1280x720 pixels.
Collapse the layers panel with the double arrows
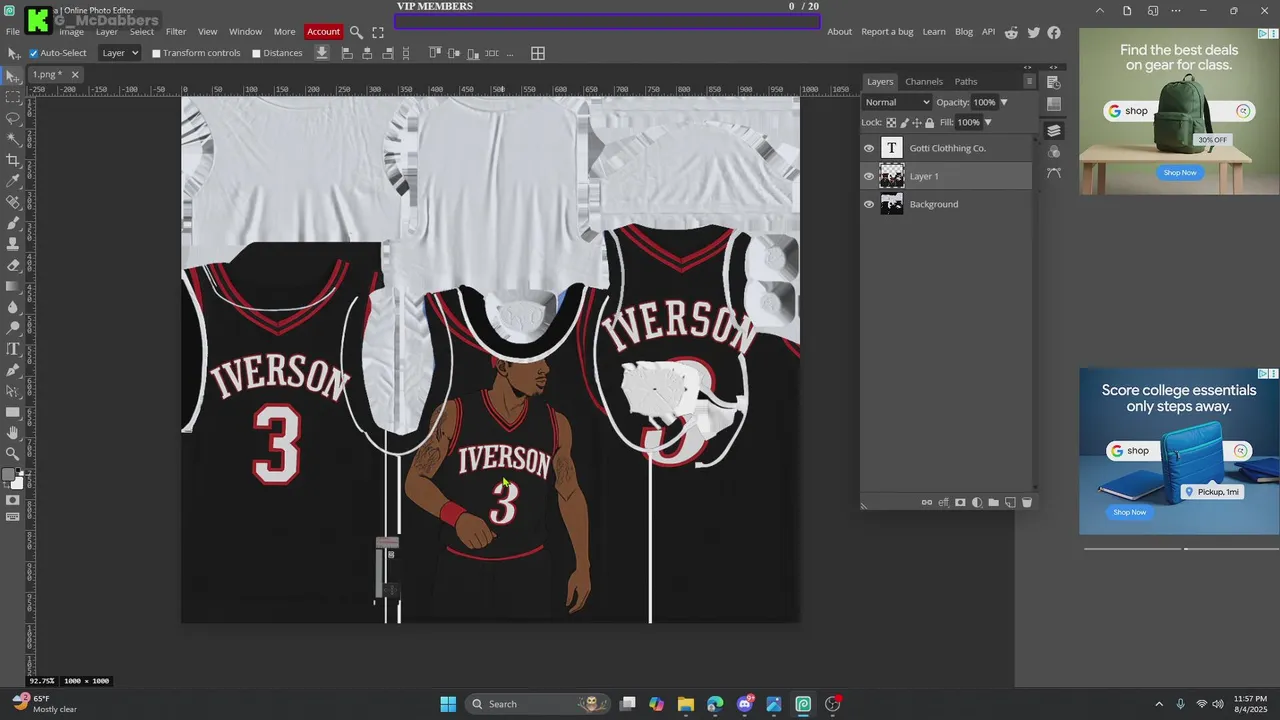tap(1028, 68)
